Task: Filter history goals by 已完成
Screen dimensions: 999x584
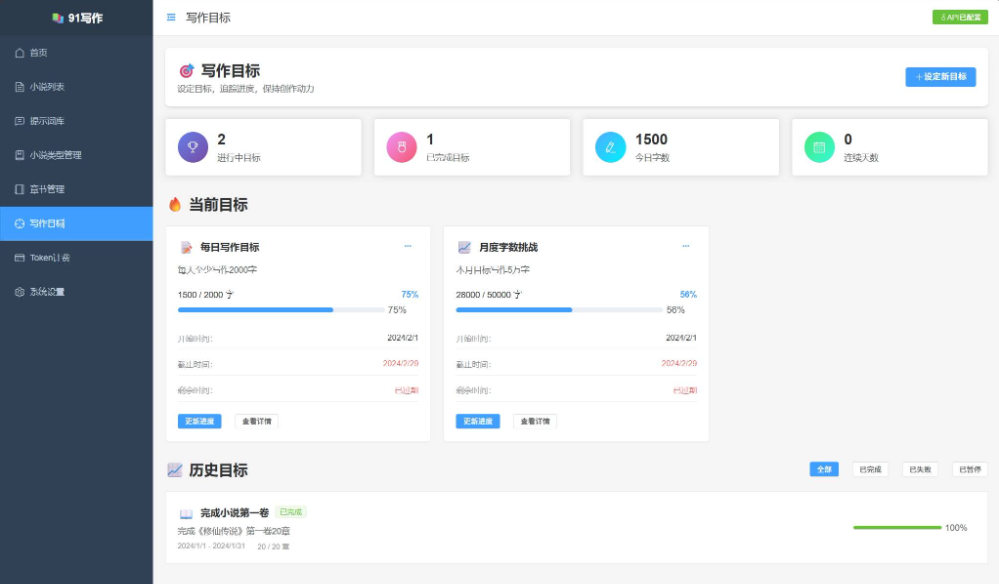Action: click(870, 469)
